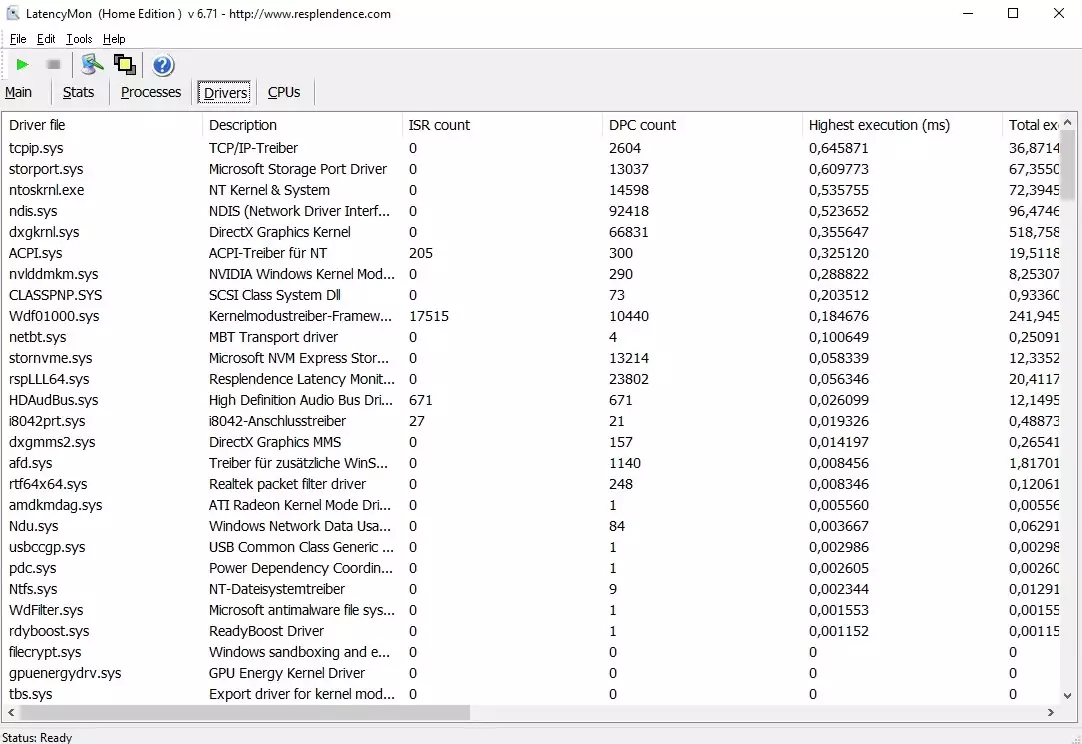This screenshot has height=744, width=1082.
Task: Click the horizontal scrollbar left arrow
Action: point(11,712)
